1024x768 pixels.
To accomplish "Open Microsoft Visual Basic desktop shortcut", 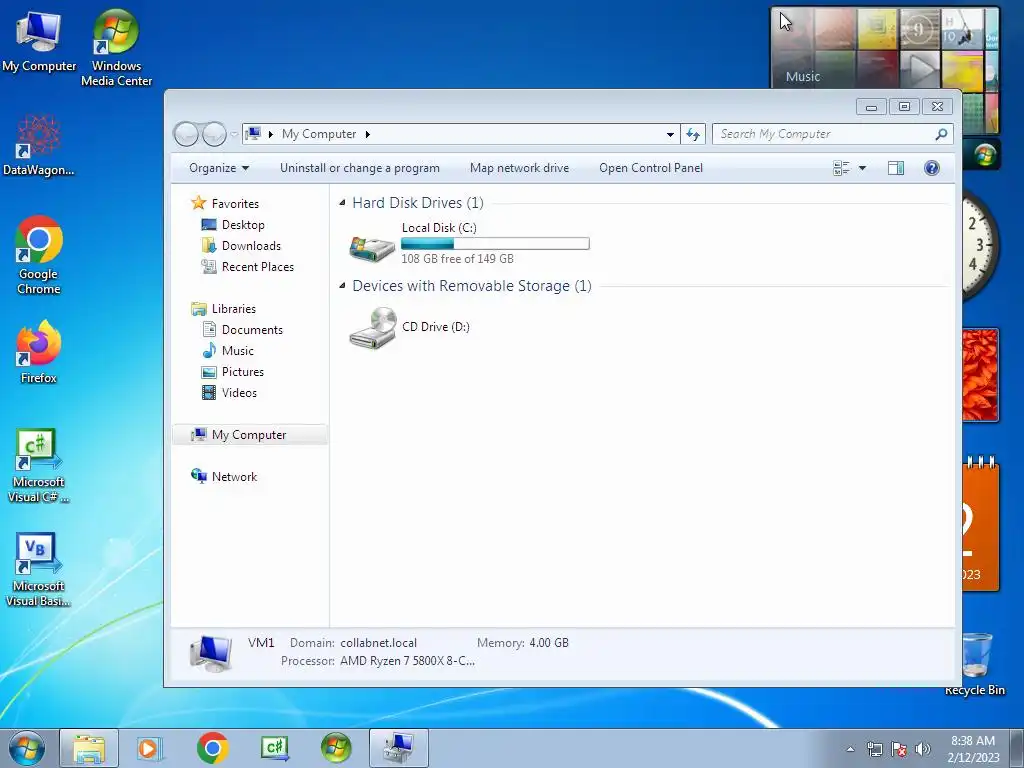I will pyautogui.click(x=39, y=569).
